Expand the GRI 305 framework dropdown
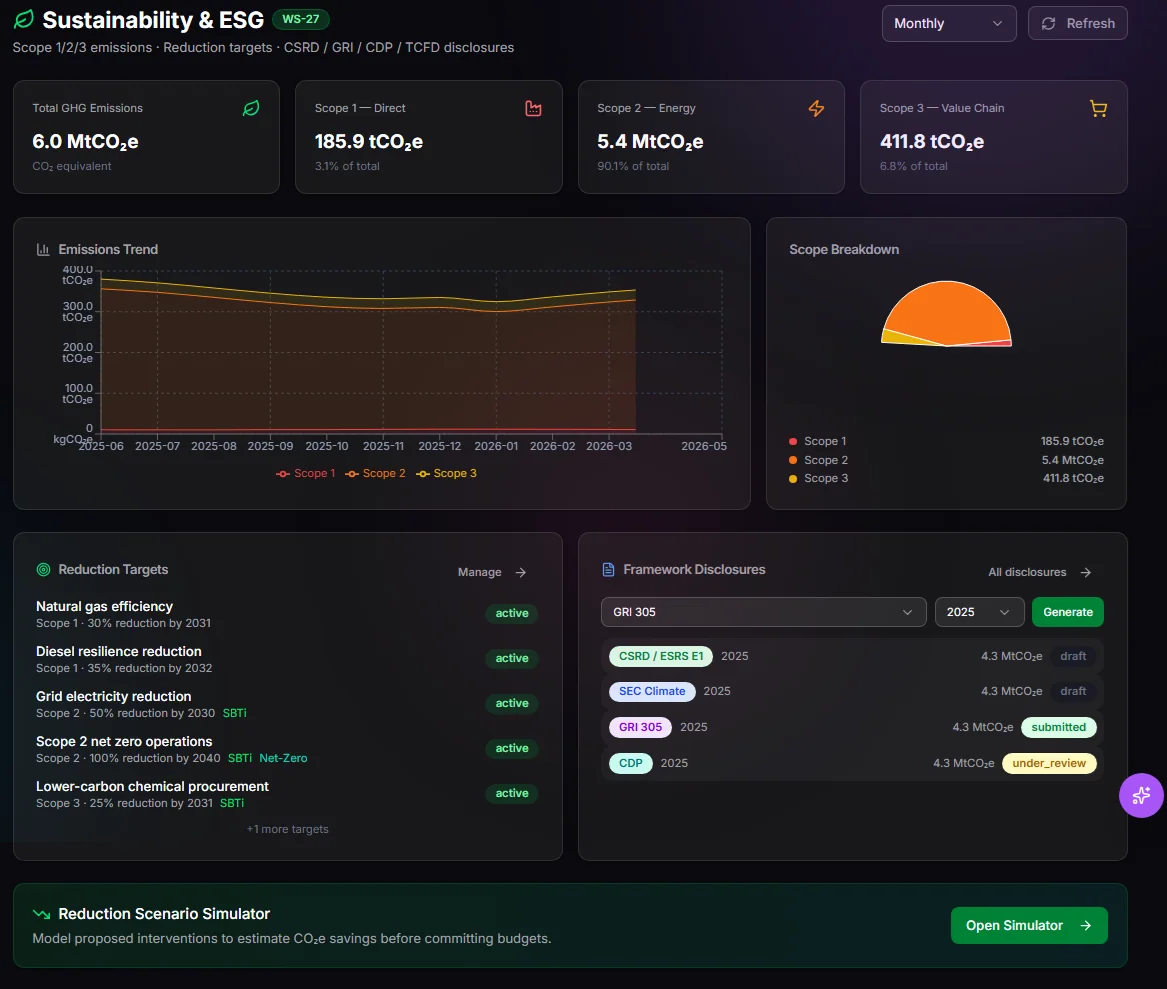 coord(764,612)
